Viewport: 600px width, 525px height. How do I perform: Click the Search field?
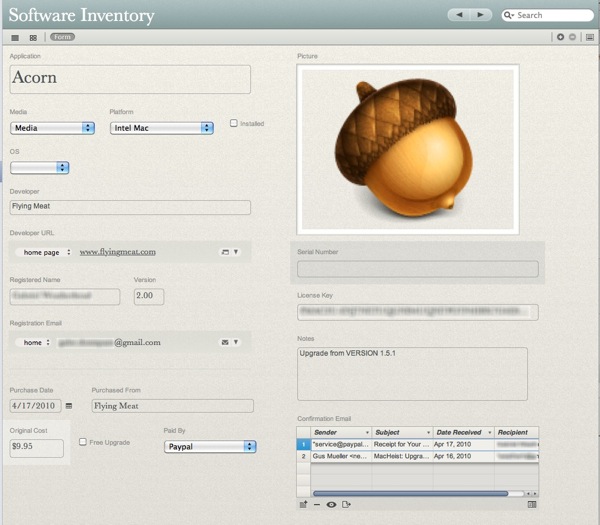547,15
